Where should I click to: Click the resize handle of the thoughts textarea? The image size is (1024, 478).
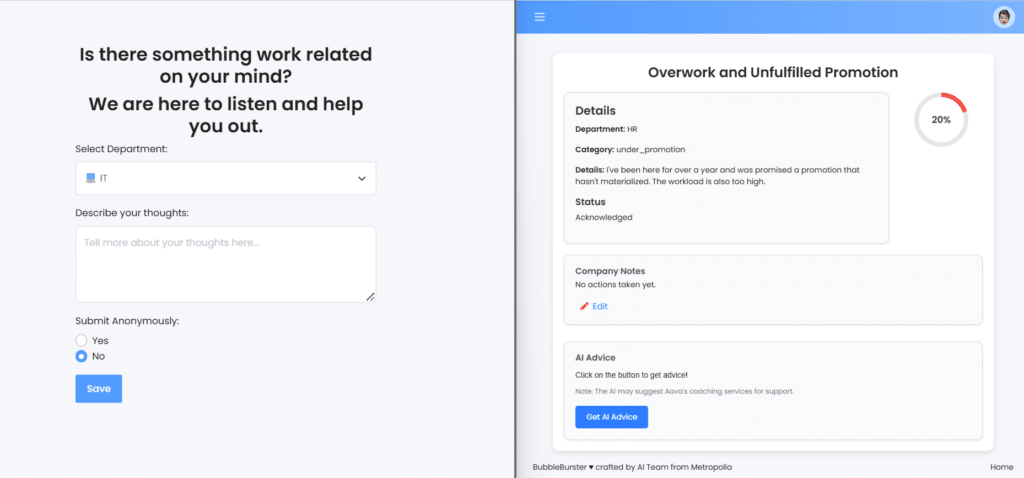[370, 296]
